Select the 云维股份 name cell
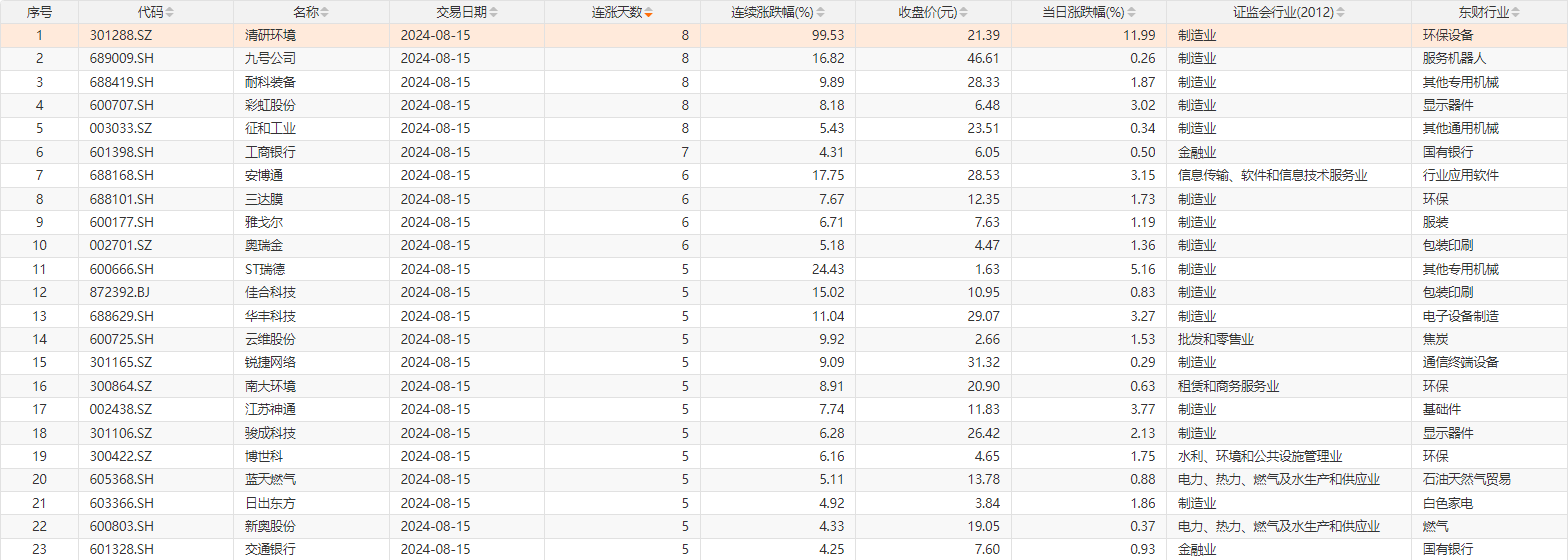This screenshot has height=560, width=1568. click(x=270, y=339)
